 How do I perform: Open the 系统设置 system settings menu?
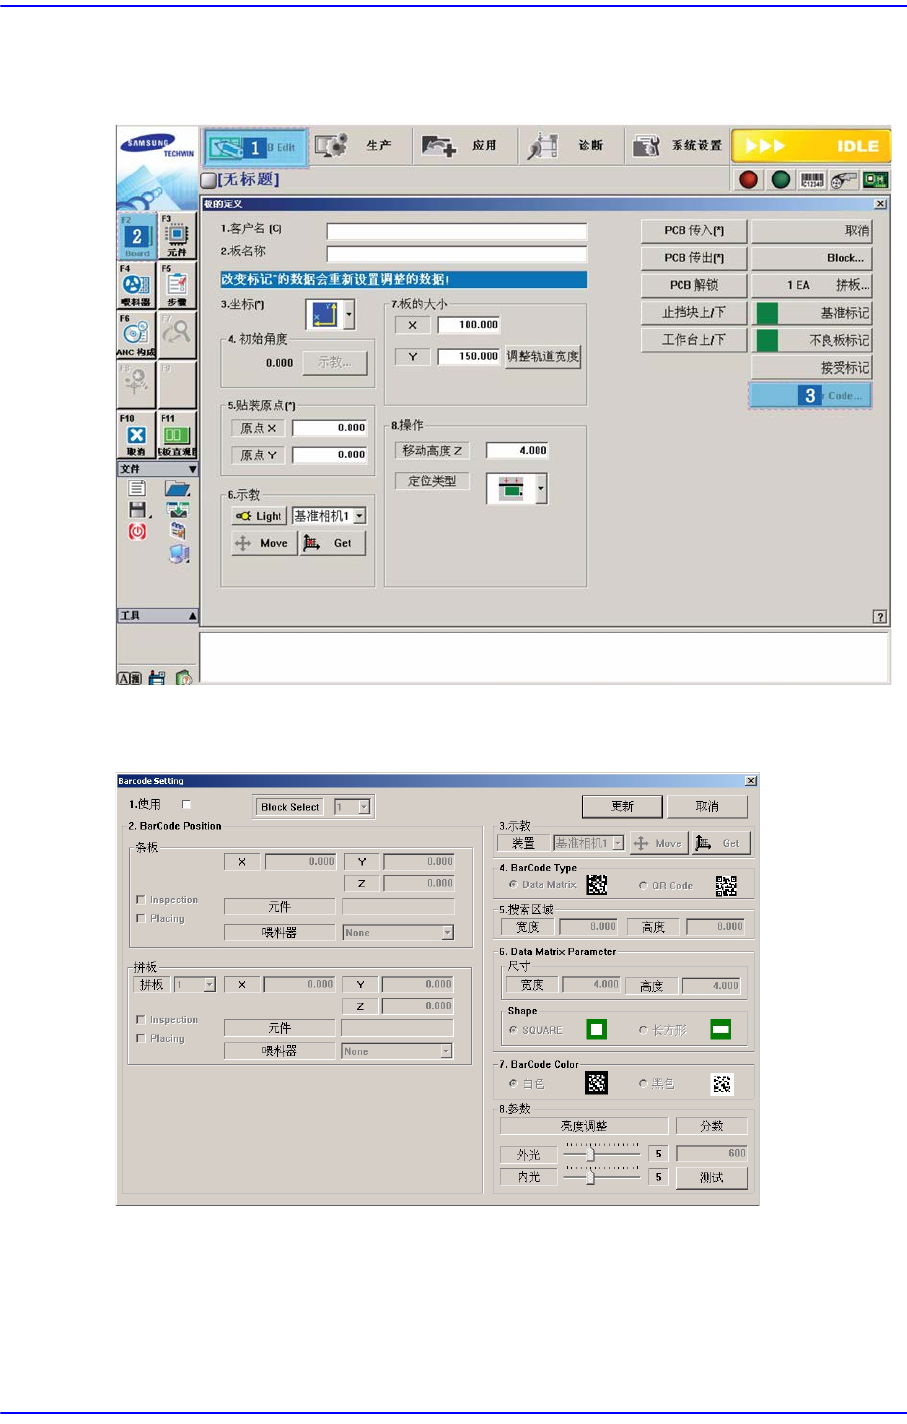click(678, 146)
